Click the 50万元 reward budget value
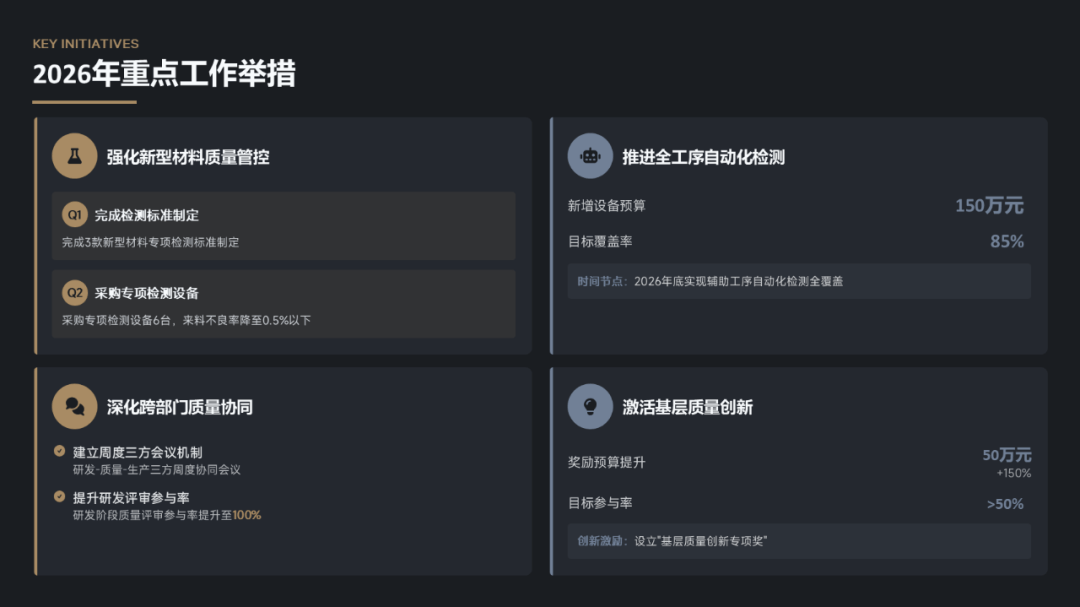Screen dimensions: 1080x607 1006,456
